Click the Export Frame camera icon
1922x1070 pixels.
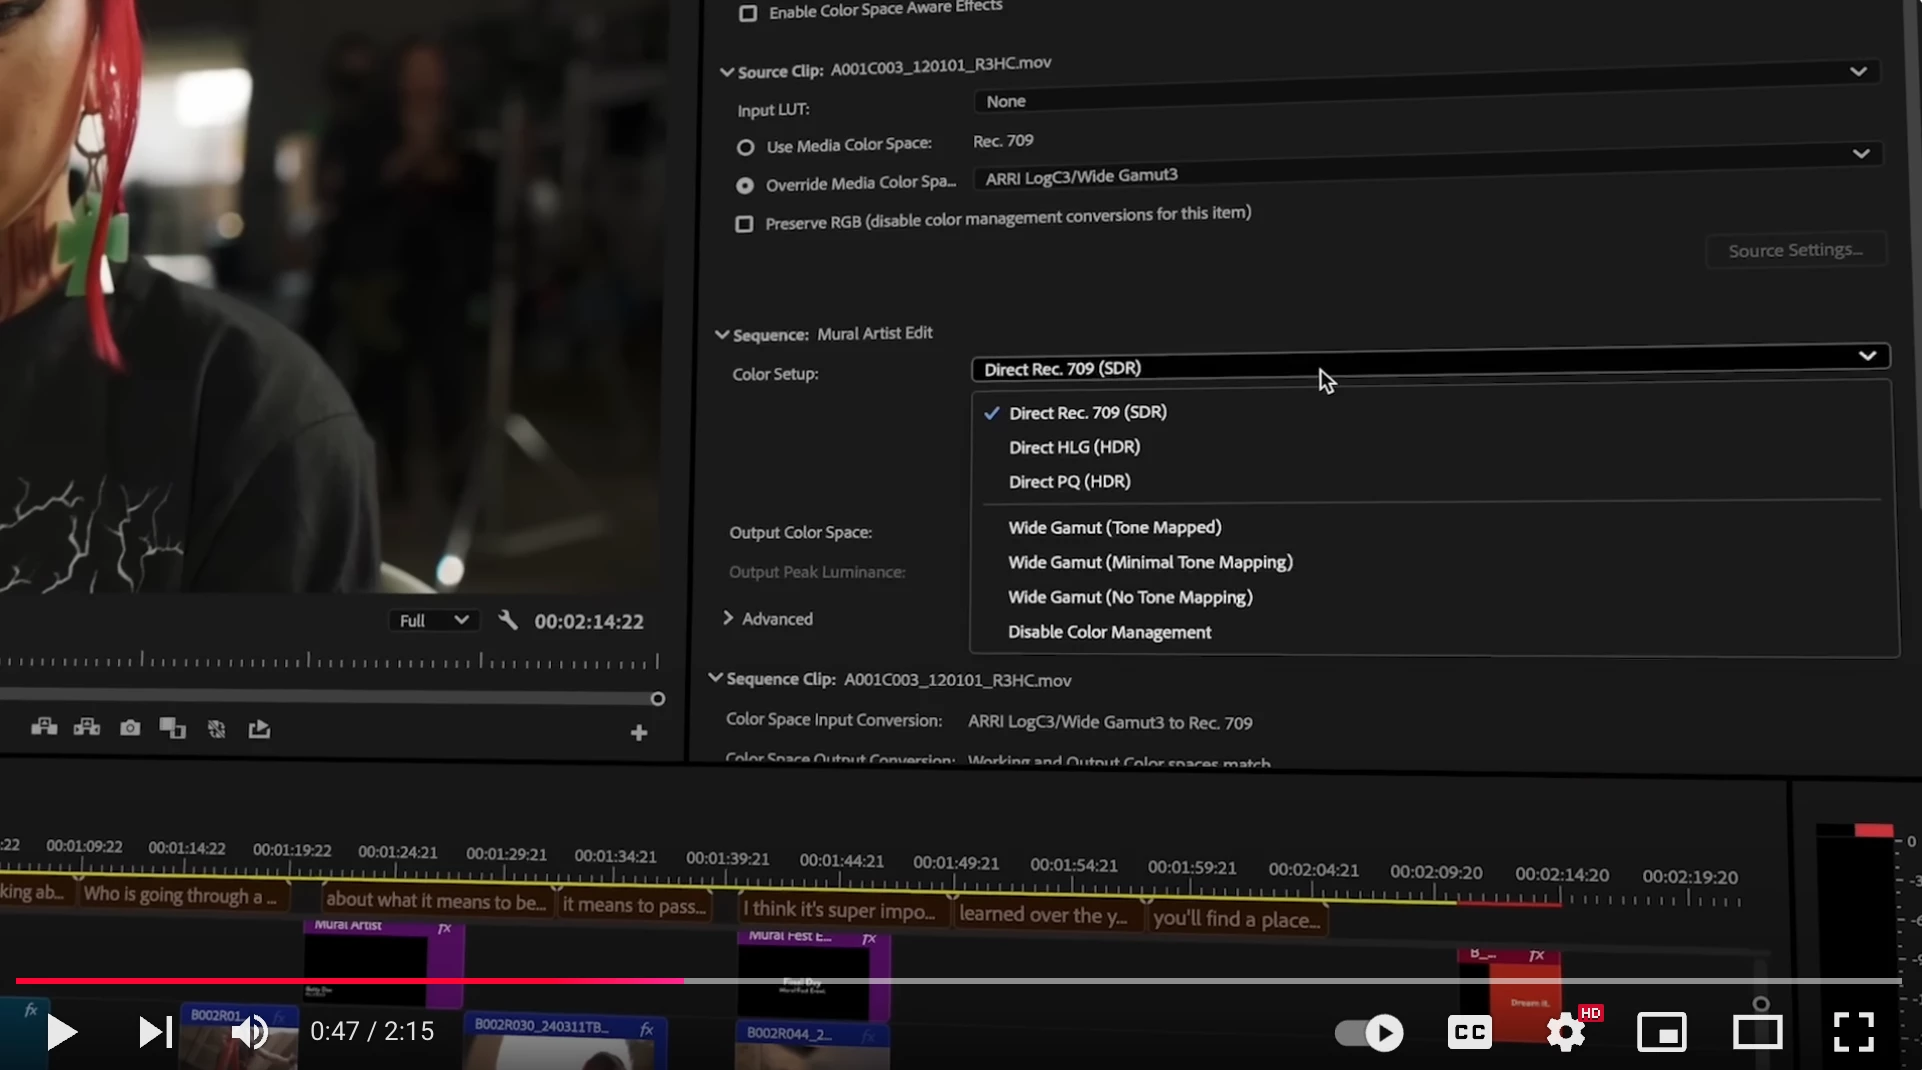tap(130, 728)
